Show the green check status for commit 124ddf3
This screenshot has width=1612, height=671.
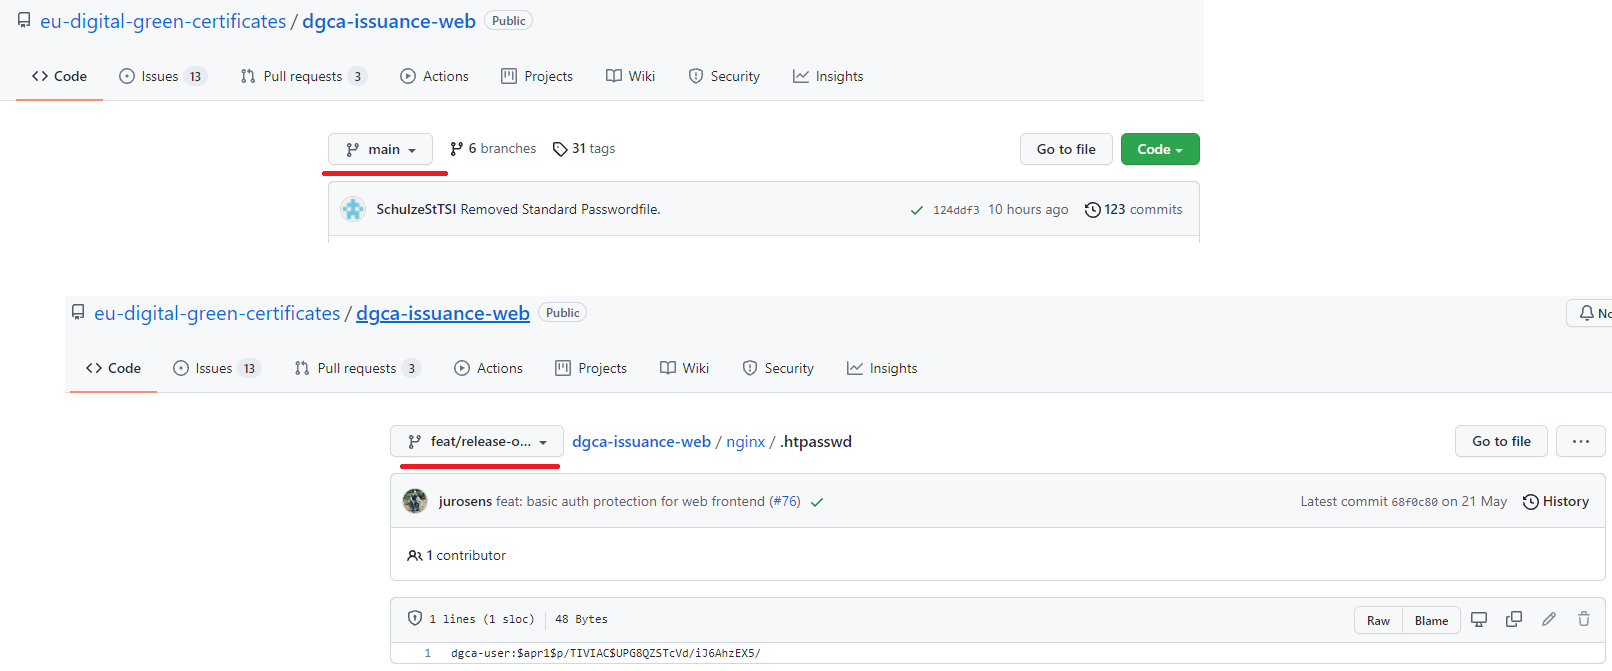[x=916, y=210]
